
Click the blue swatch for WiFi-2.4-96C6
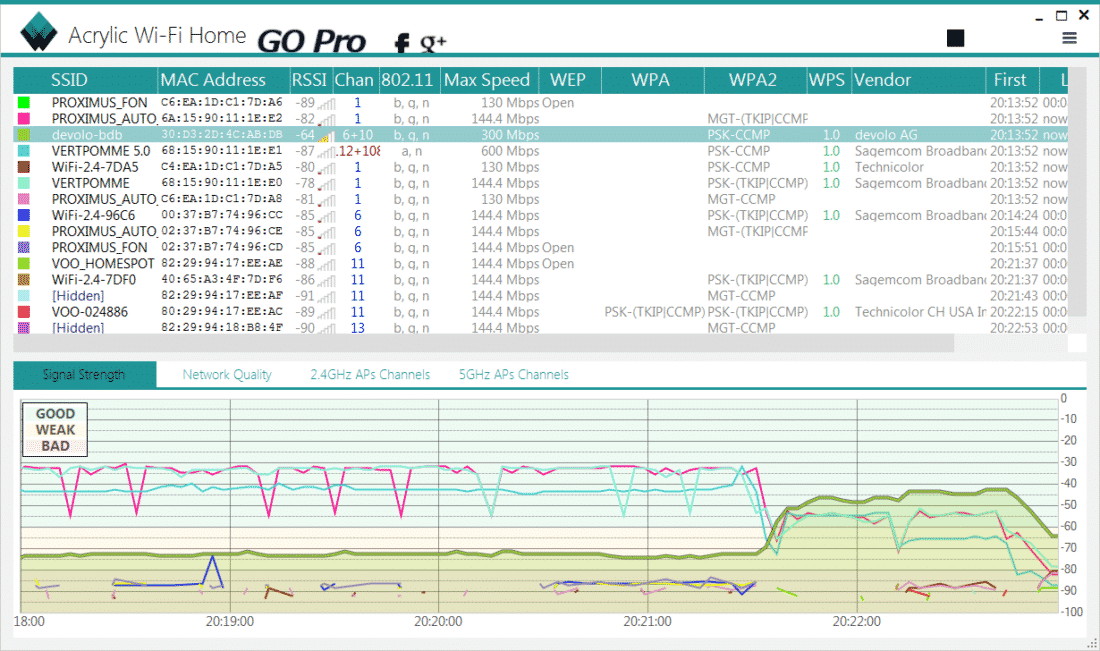pyautogui.click(x=24, y=215)
